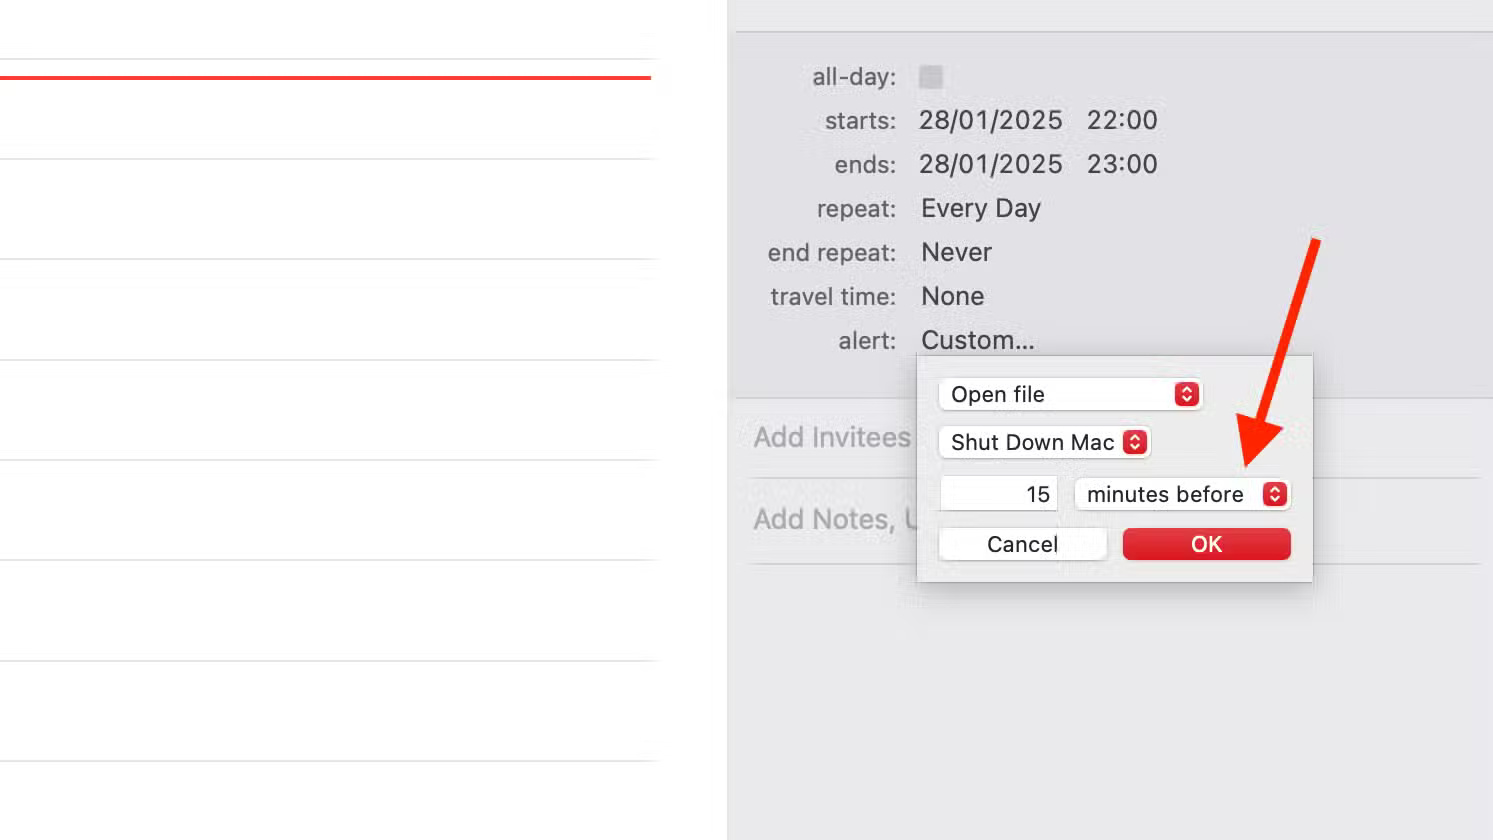Image resolution: width=1493 pixels, height=840 pixels.
Task: Click the red current-time indicator line
Action: pos(325,77)
